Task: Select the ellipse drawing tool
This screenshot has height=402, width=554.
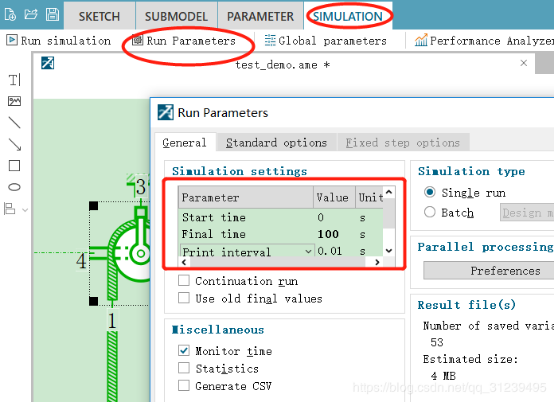Action: click(x=14, y=187)
